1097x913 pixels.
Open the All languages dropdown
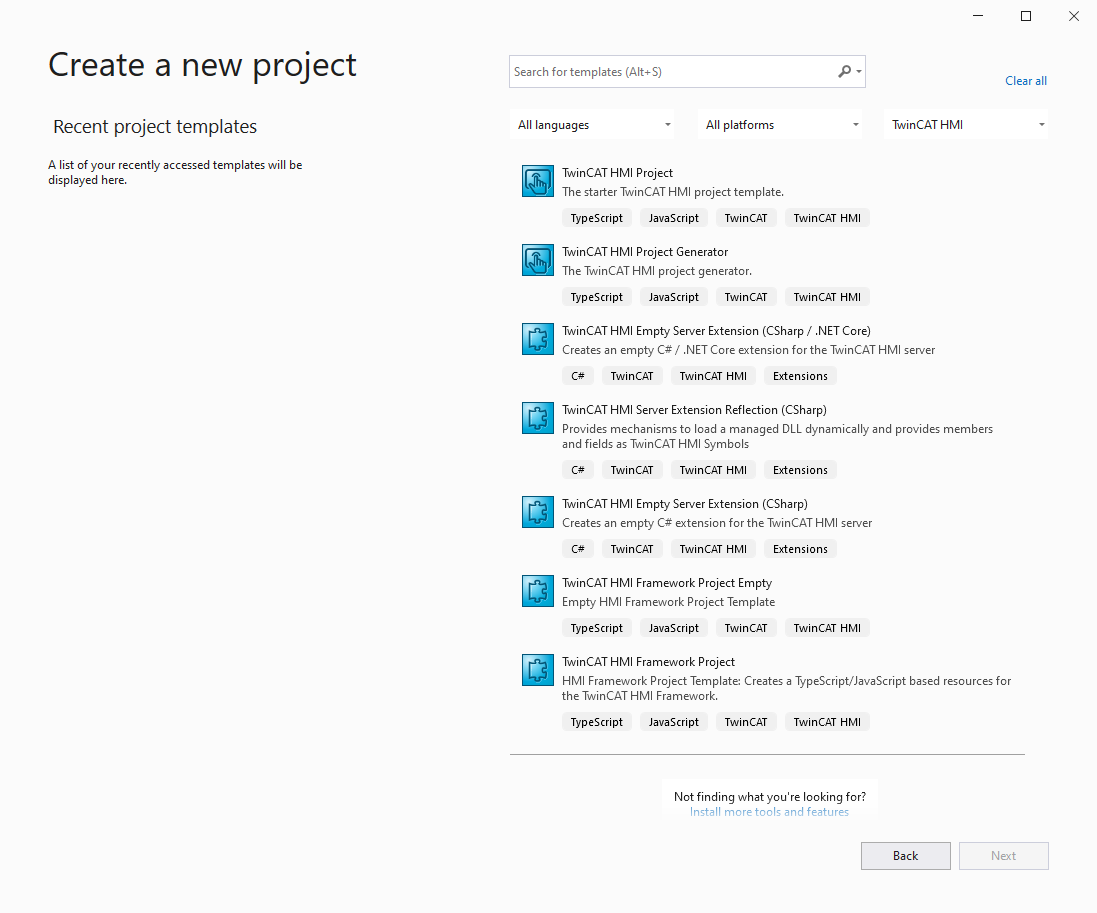(593, 125)
